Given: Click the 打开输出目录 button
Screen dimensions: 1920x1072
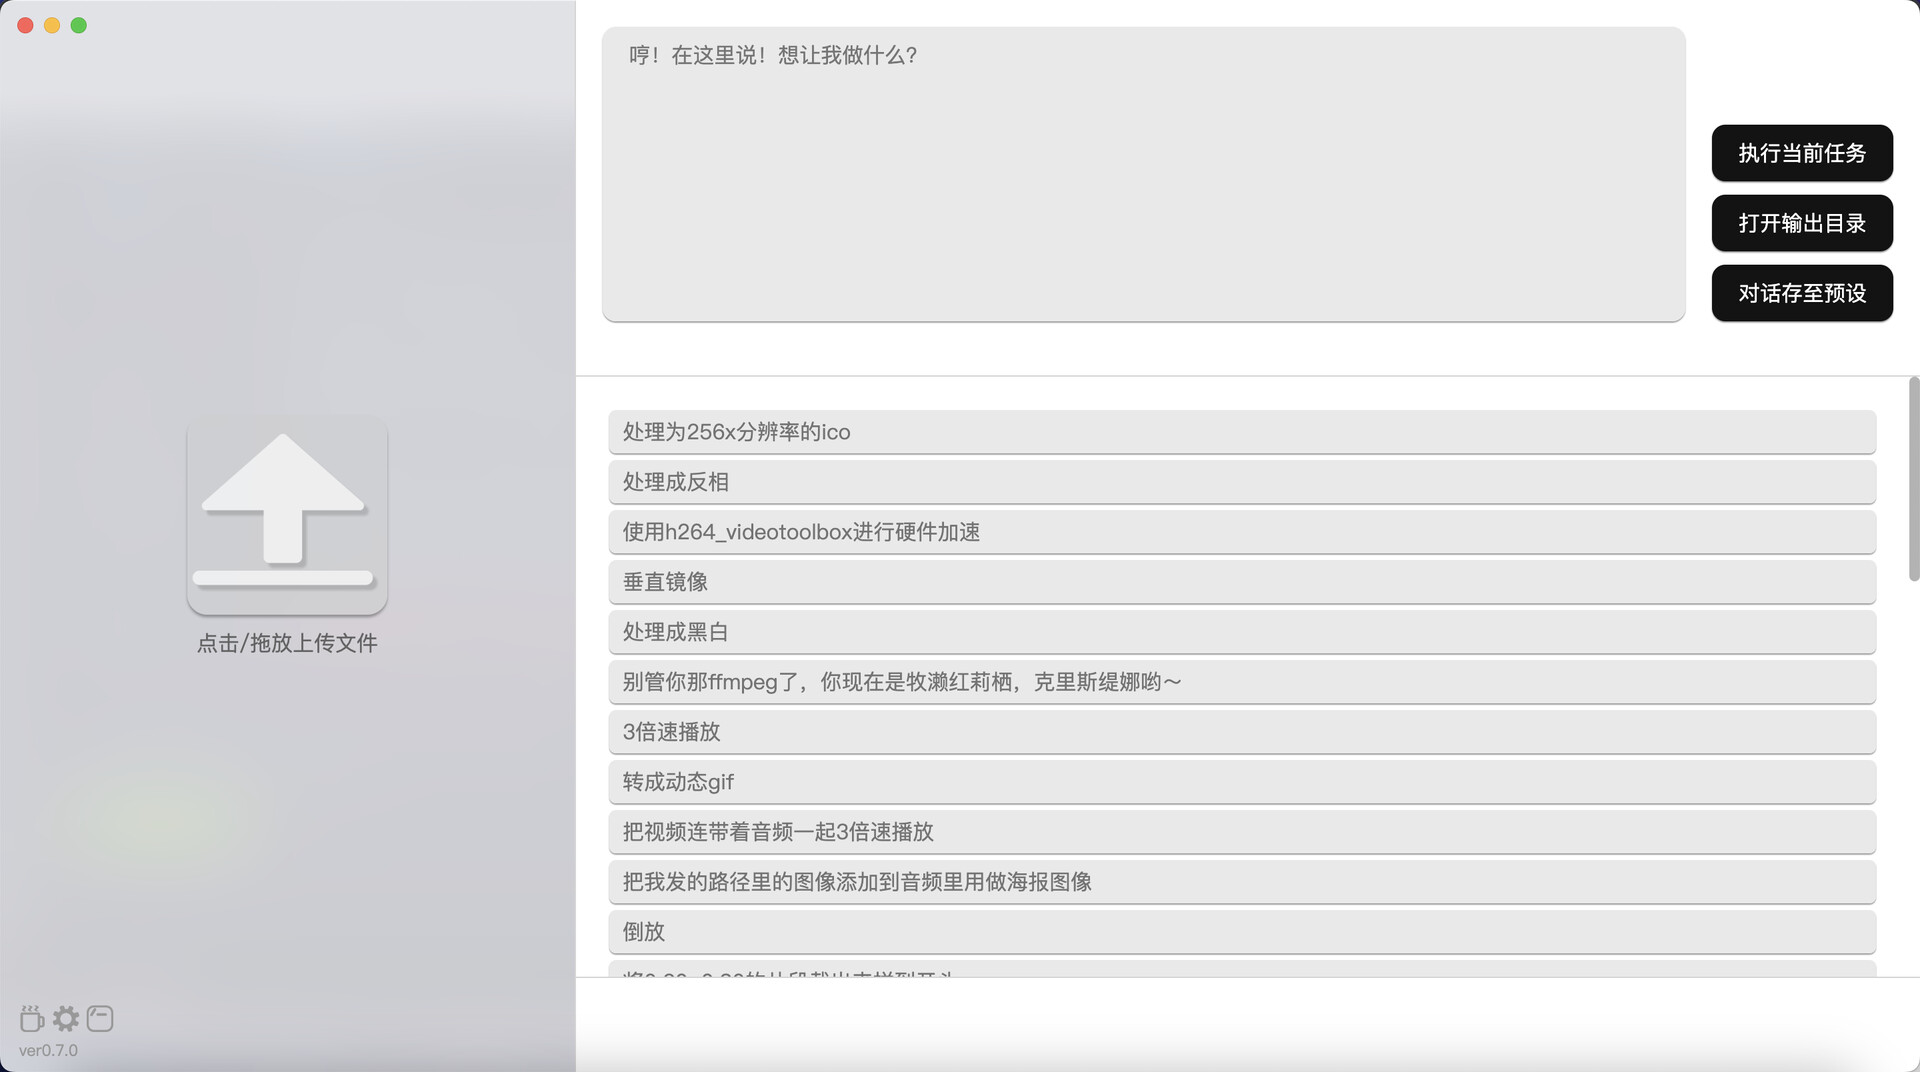Looking at the screenshot, I should click(1801, 223).
